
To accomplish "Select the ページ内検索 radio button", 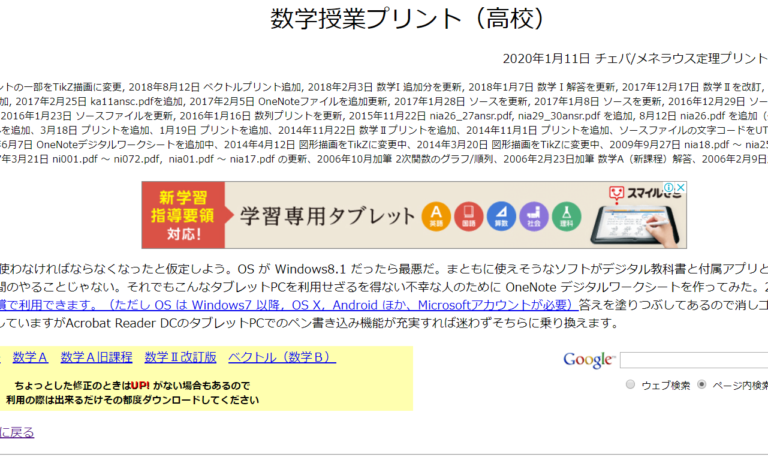I will click(x=702, y=385).
